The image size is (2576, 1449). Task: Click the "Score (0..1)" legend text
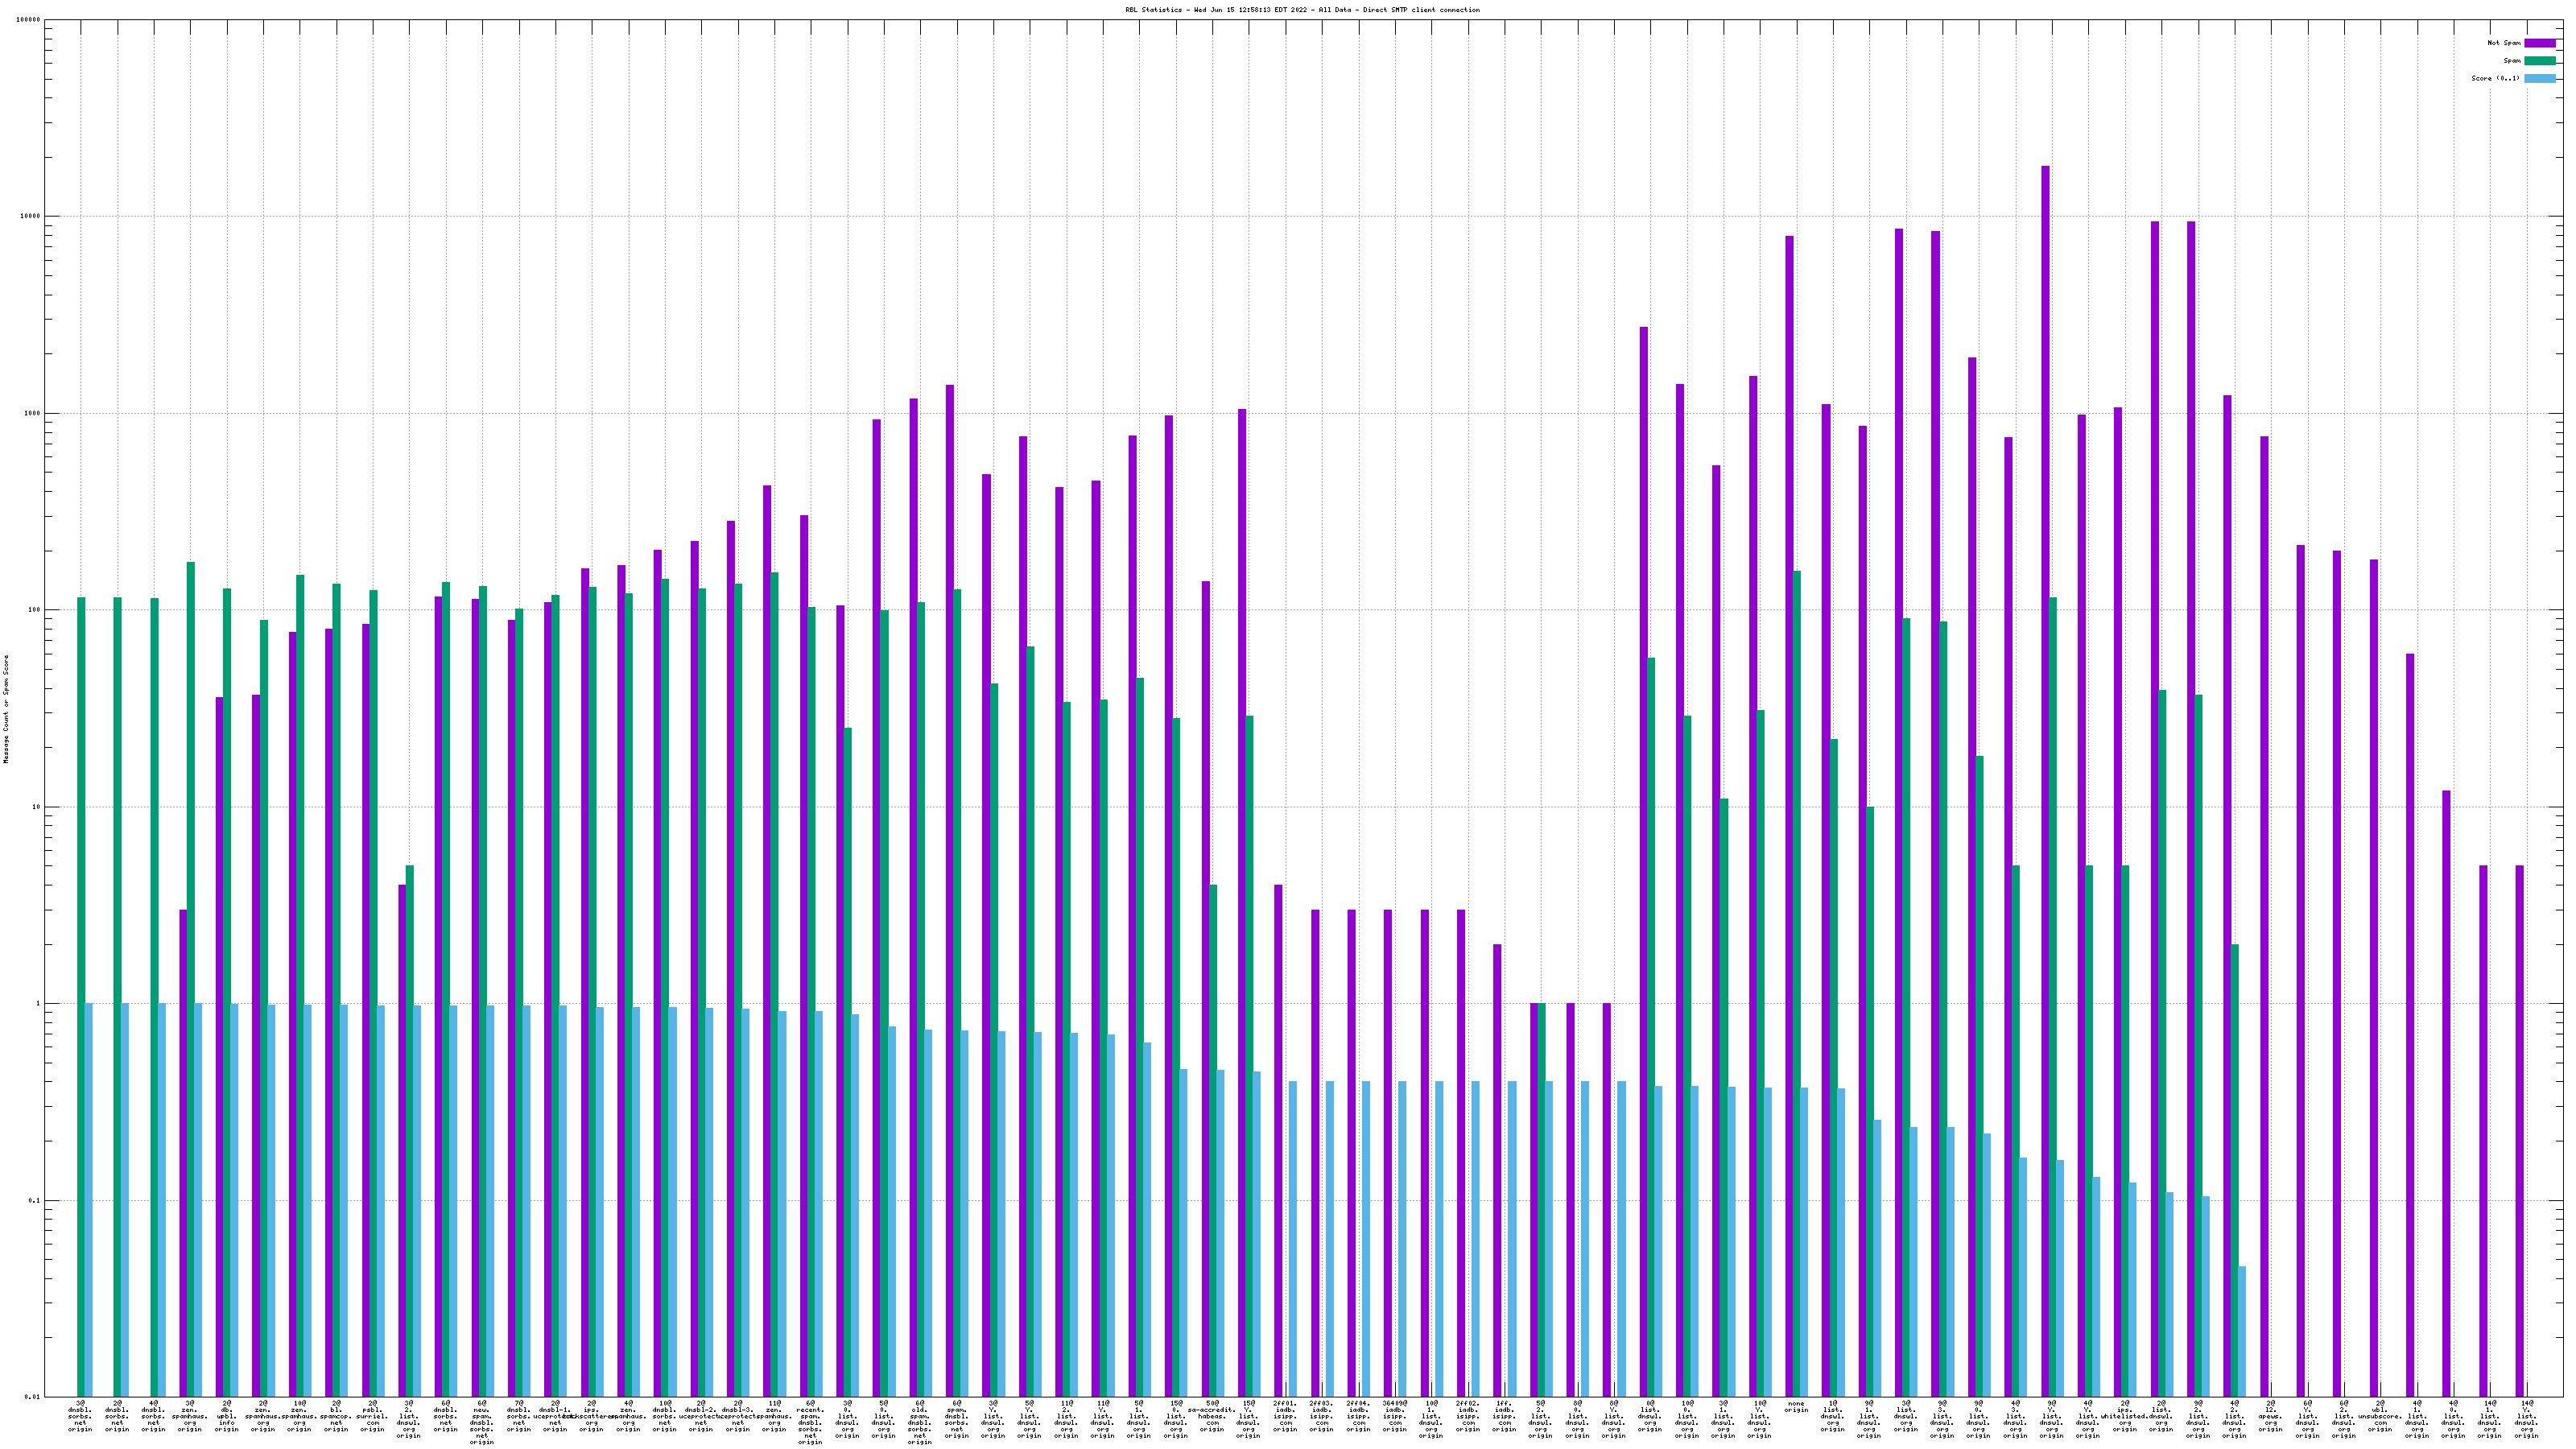[2495, 78]
